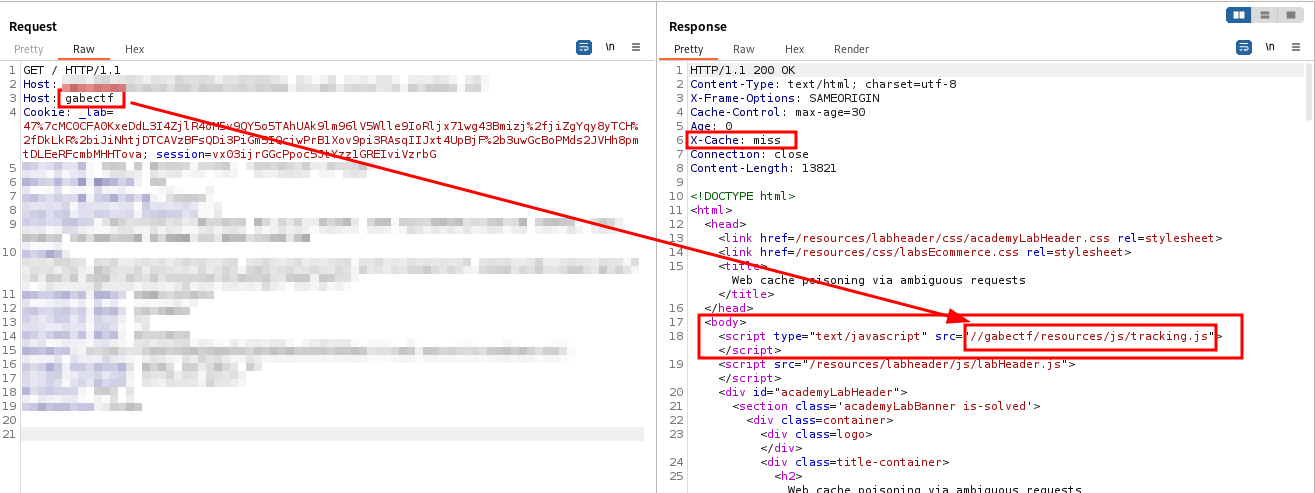Image resolution: width=1315 pixels, height=493 pixels.
Task: Open Hex tab in Request panel
Action: click(x=135, y=49)
